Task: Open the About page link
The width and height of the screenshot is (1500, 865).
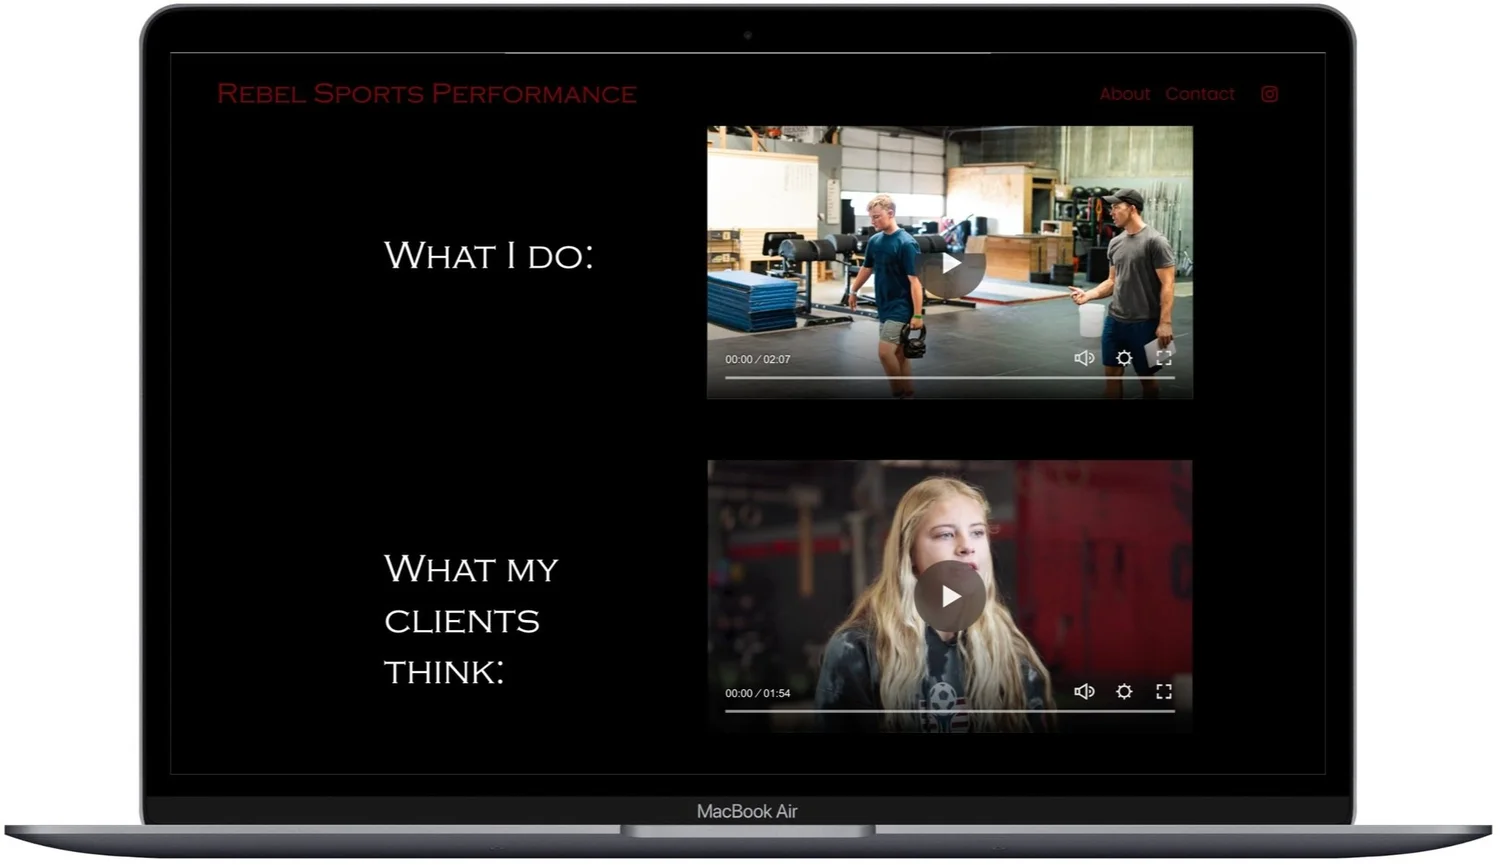Action: tap(1125, 94)
